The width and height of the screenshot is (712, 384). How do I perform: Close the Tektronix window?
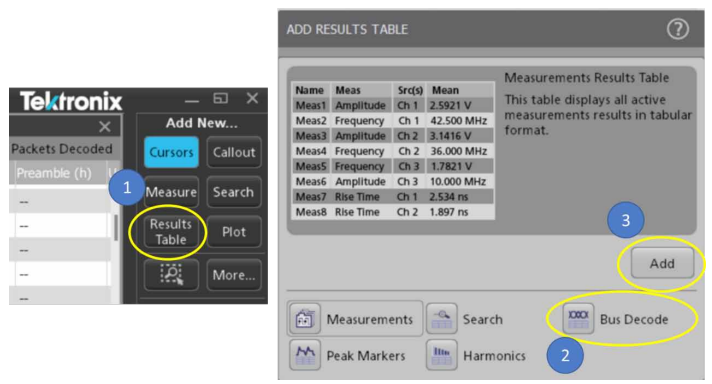[252, 98]
